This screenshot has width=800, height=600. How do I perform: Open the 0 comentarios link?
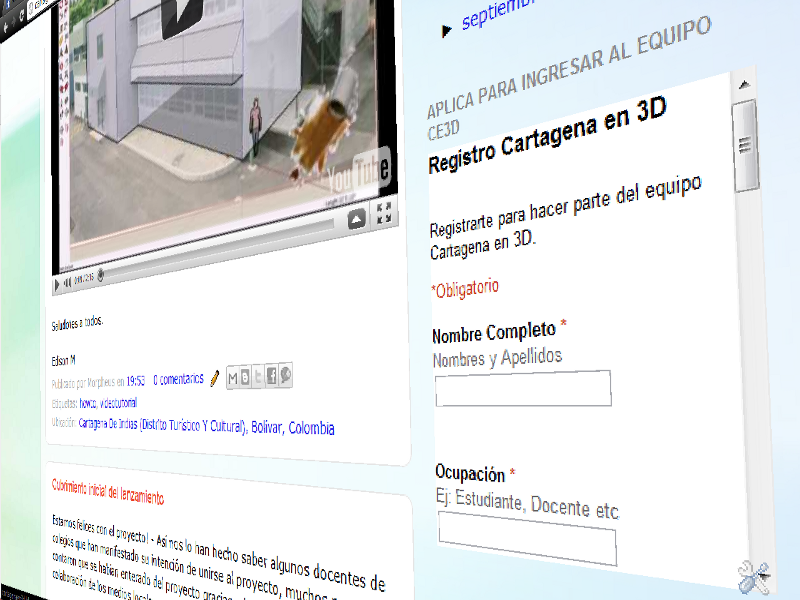[178, 379]
